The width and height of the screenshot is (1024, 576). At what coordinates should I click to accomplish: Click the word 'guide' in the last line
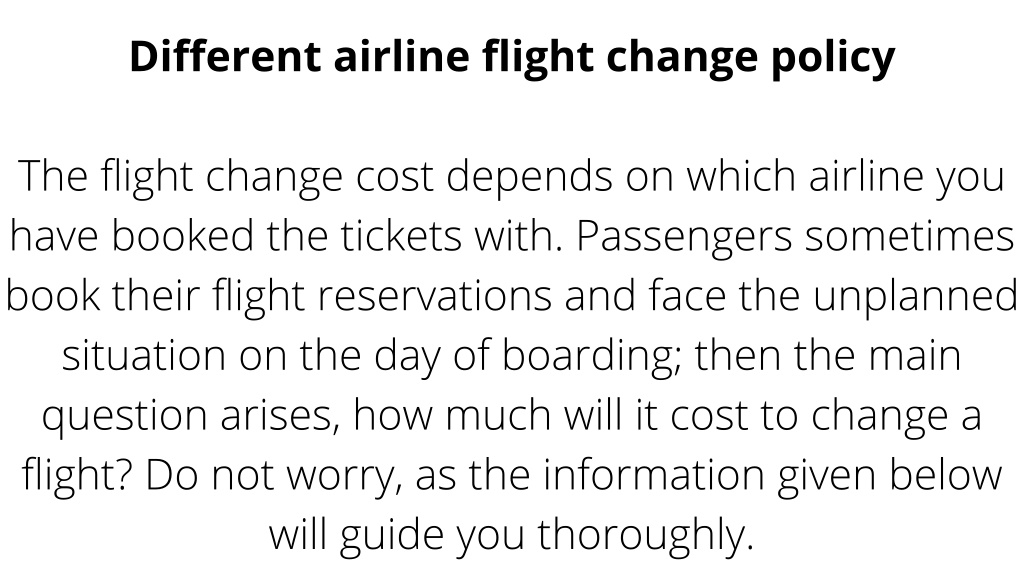pyautogui.click(x=391, y=537)
